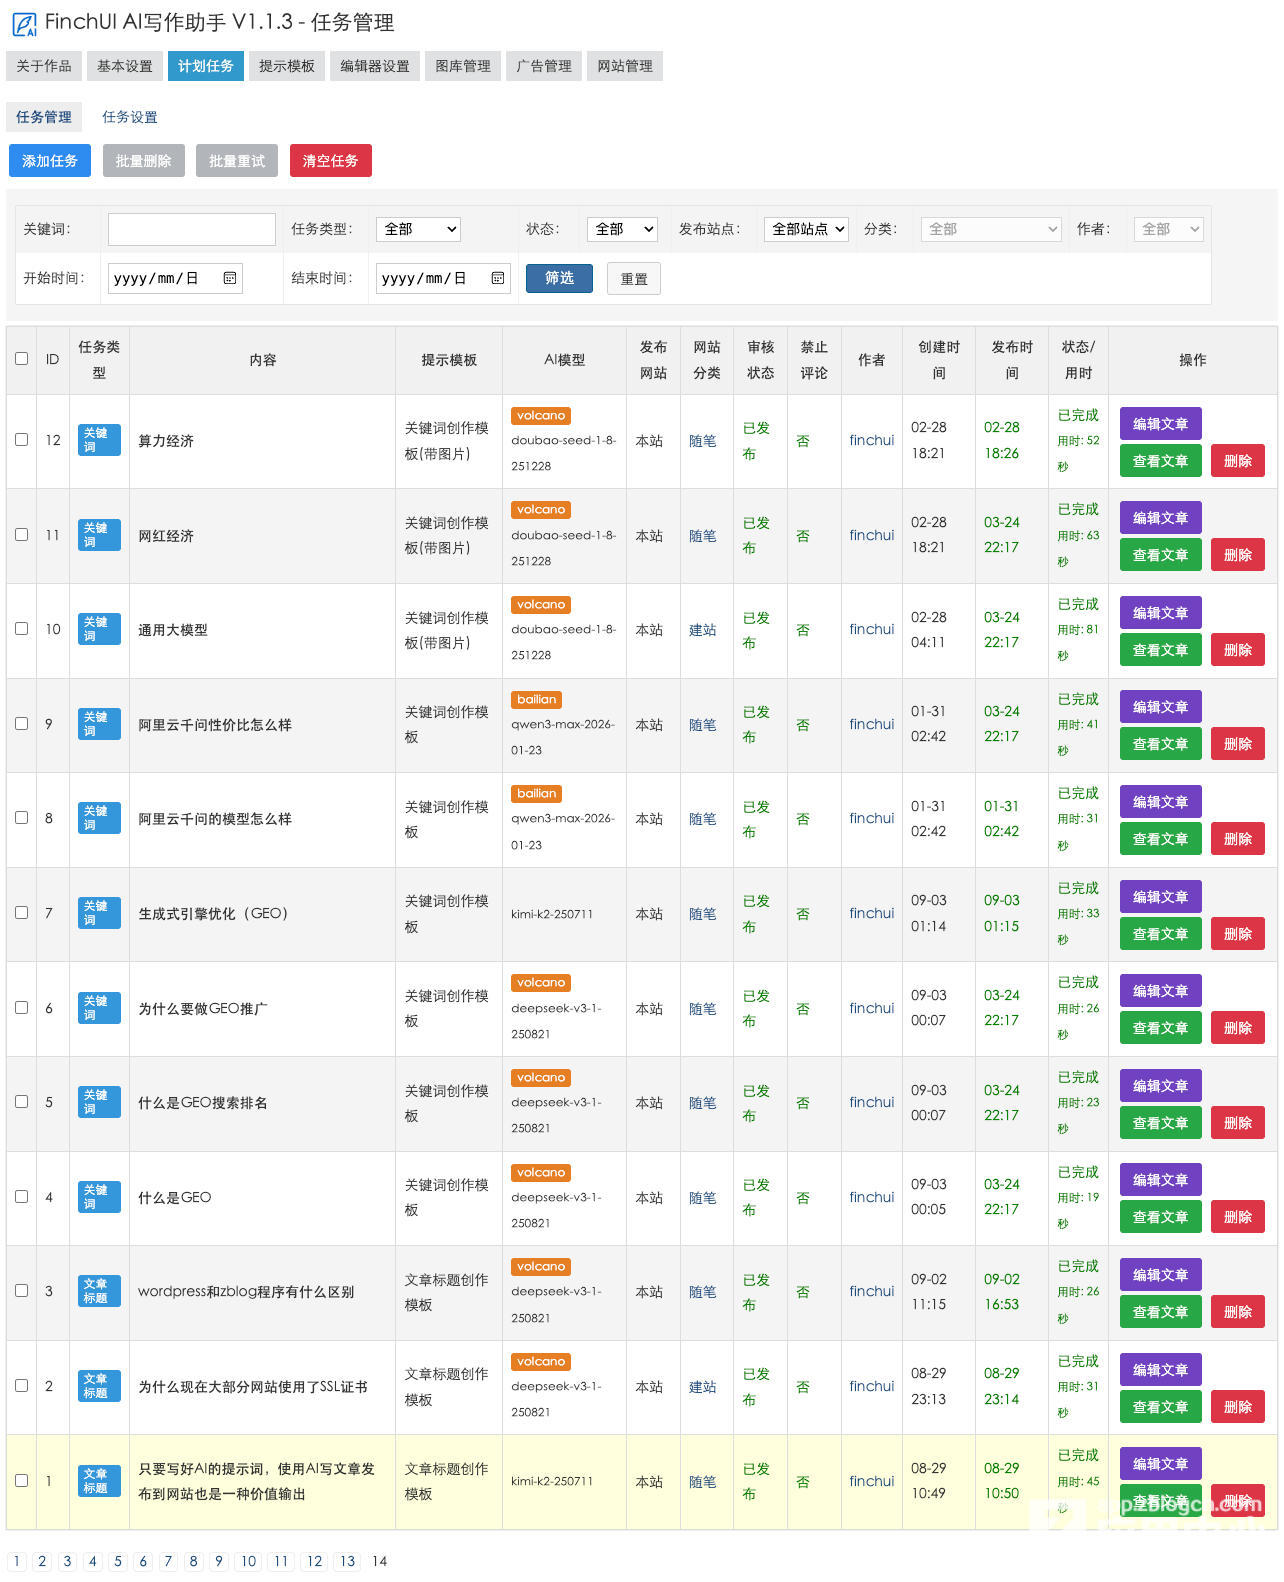This screenshot has height=1582, width=1284.
Task: Check the checkbox for task ID 10
Action: 21,629
